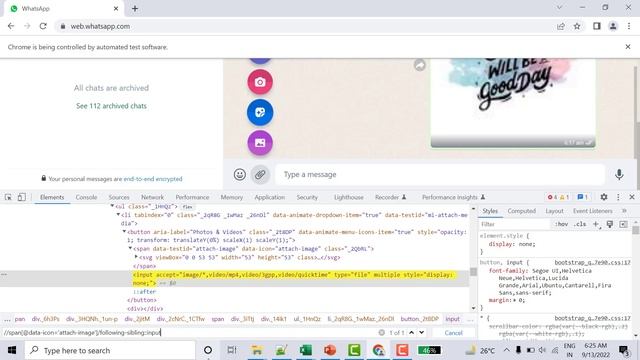
Task: Open the bootstrap CSS source link for button, input
Action: tap(592, 262)
